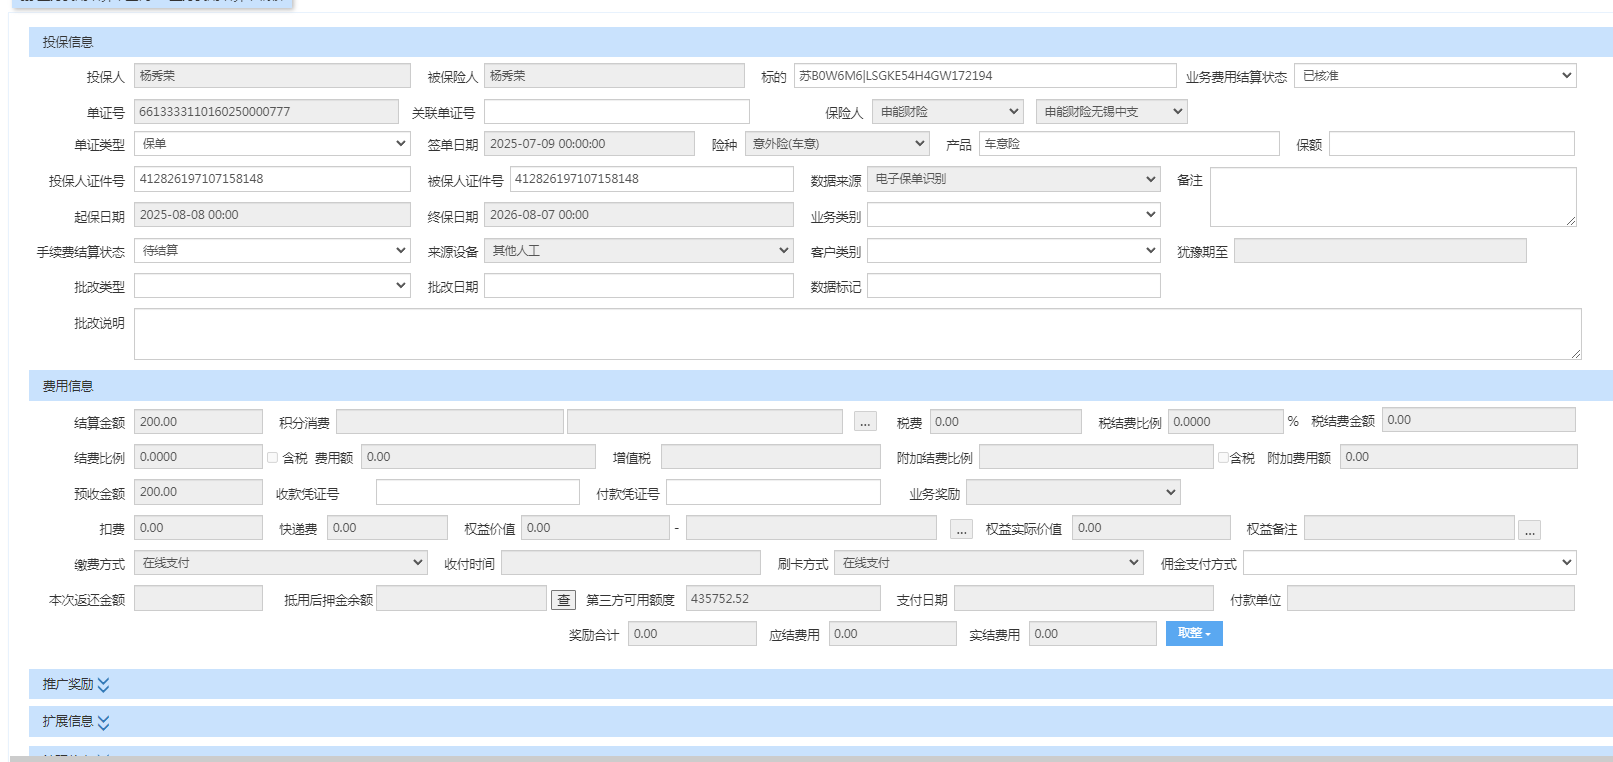Click the 犹豫期至 field
The height and width of the screenshot is (762, 1613).
[1380, 251]
